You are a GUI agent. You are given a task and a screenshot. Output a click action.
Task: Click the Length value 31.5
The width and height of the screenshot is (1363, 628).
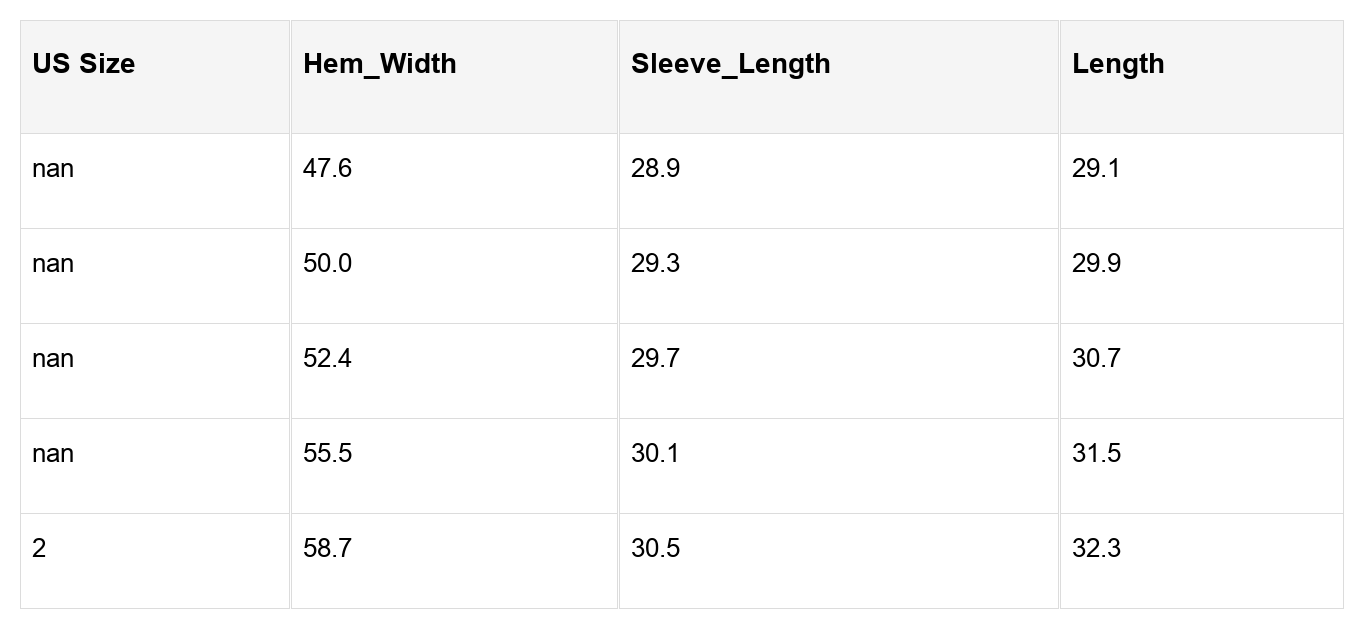pos(1096,454)
